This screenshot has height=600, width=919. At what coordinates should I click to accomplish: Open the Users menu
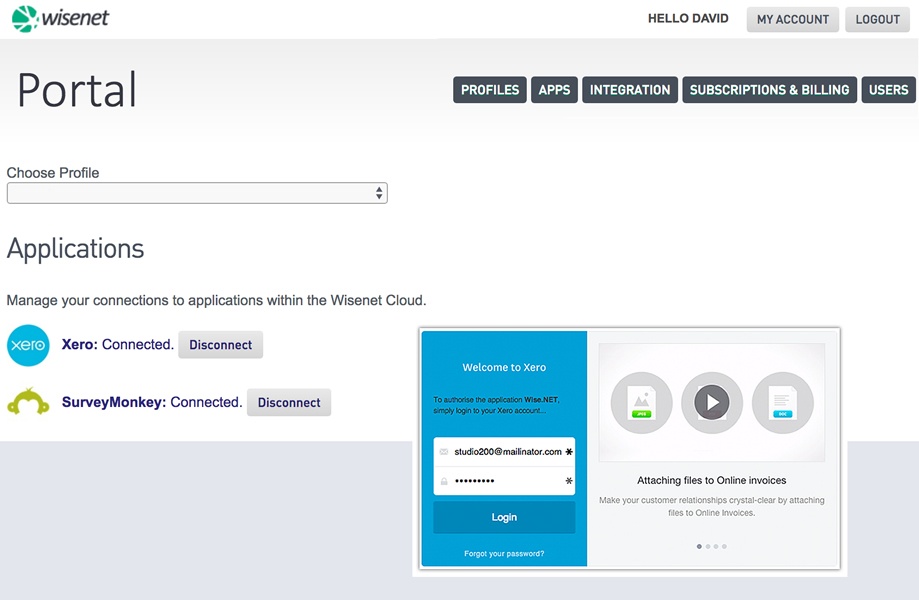(889, 90)
